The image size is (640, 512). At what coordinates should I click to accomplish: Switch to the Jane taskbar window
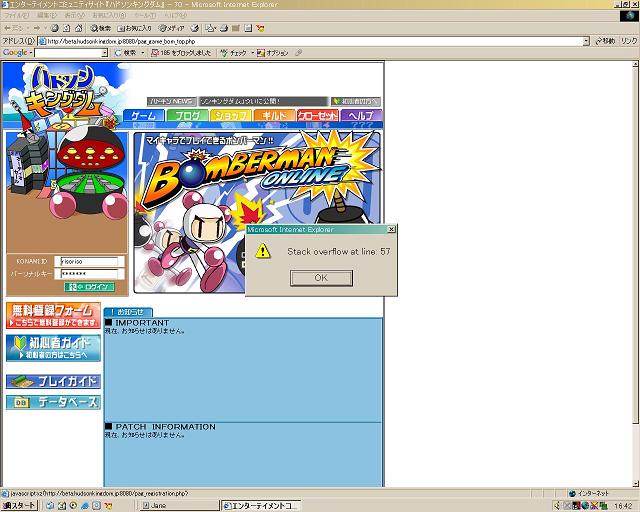178,505
